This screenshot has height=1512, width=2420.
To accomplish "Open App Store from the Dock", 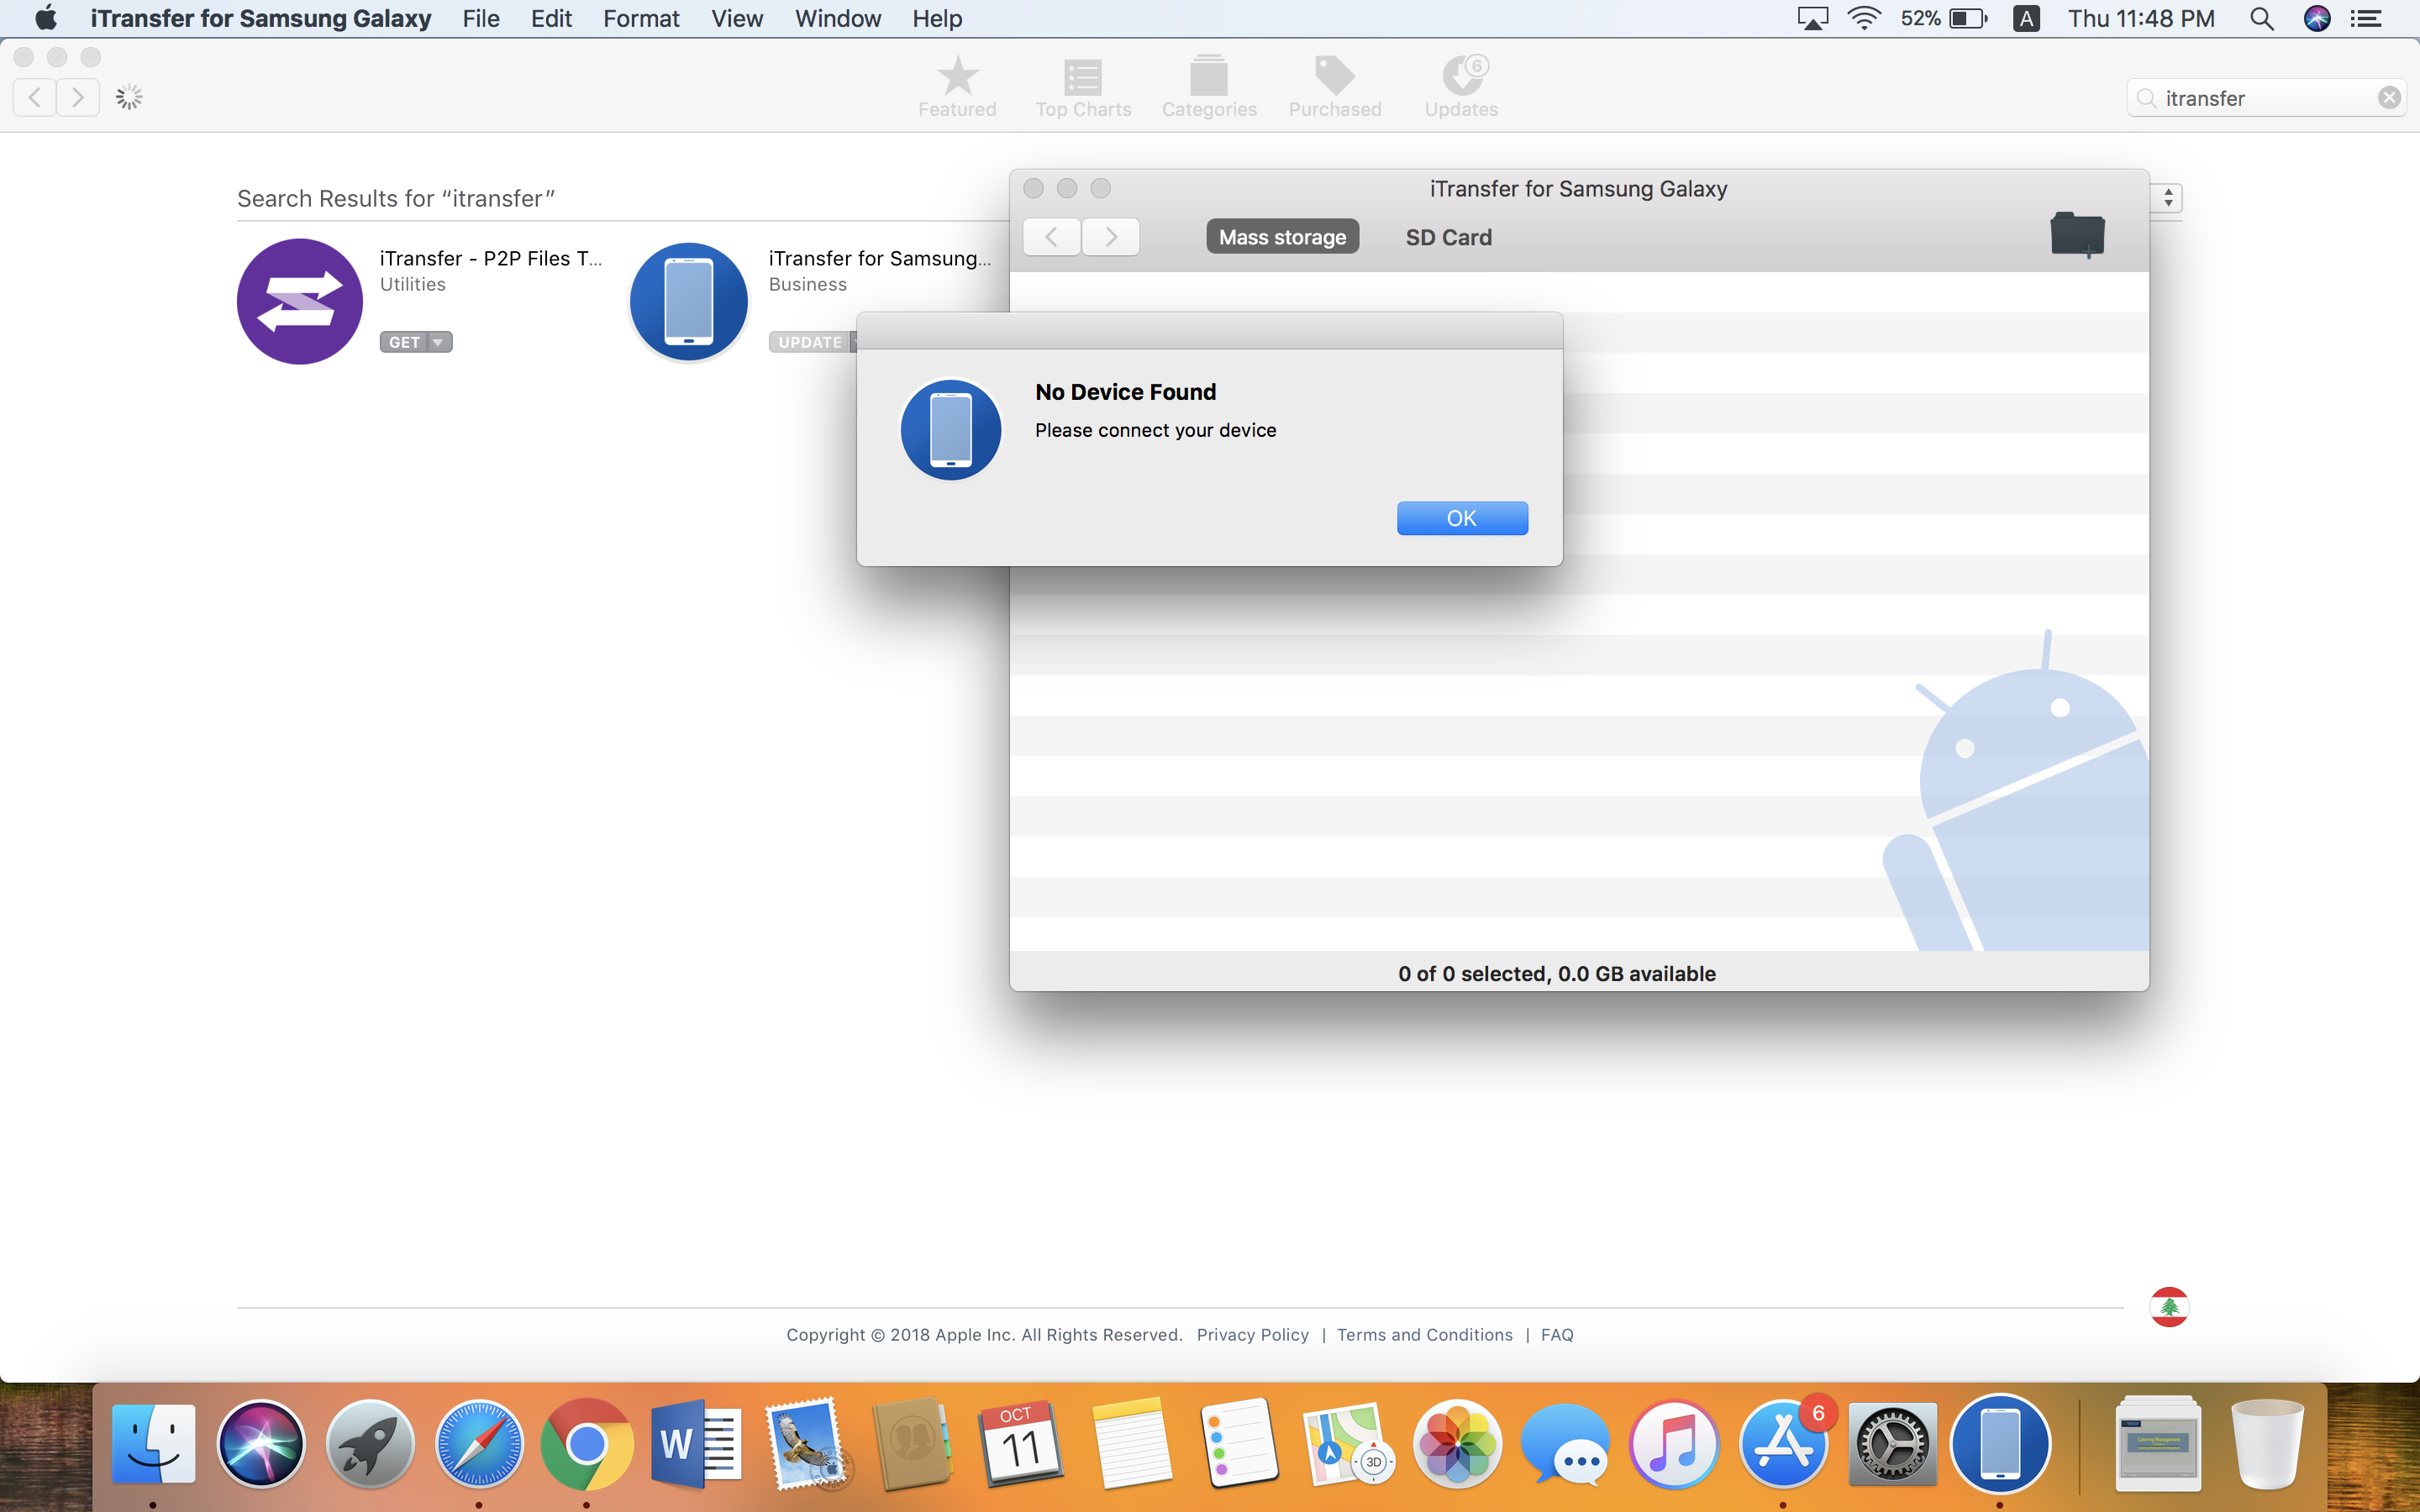I will click(x=1783, y=1444).
